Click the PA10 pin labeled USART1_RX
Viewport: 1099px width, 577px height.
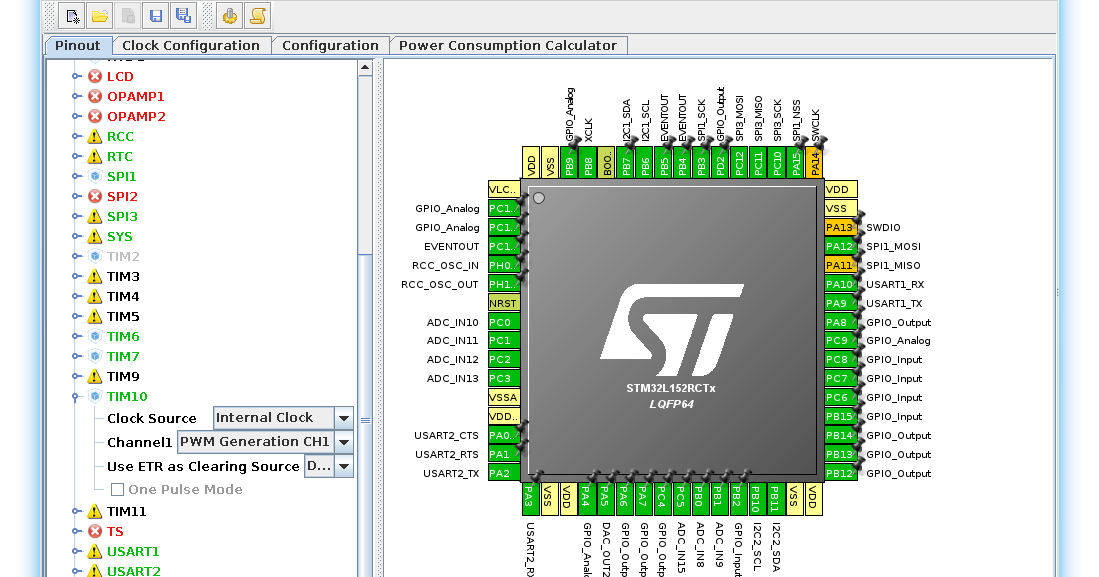840,284
